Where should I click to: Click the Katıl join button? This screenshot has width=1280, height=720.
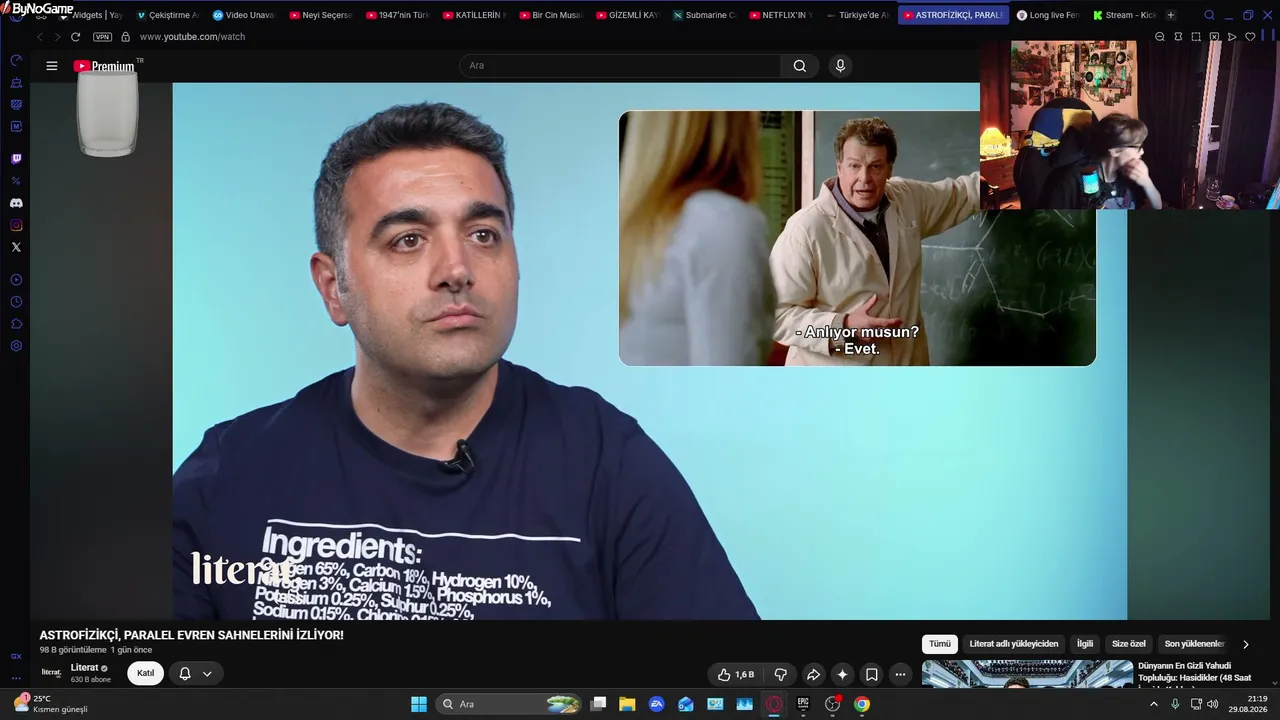[146, 673]
